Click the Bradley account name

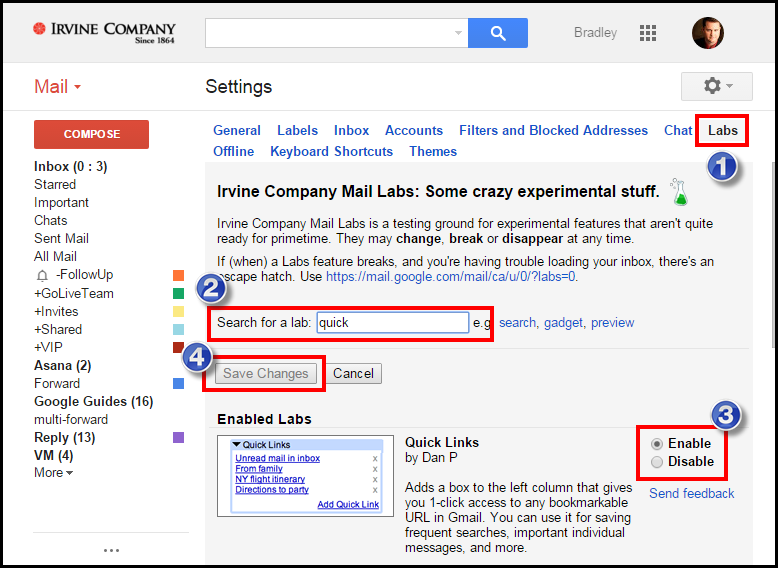595,33
